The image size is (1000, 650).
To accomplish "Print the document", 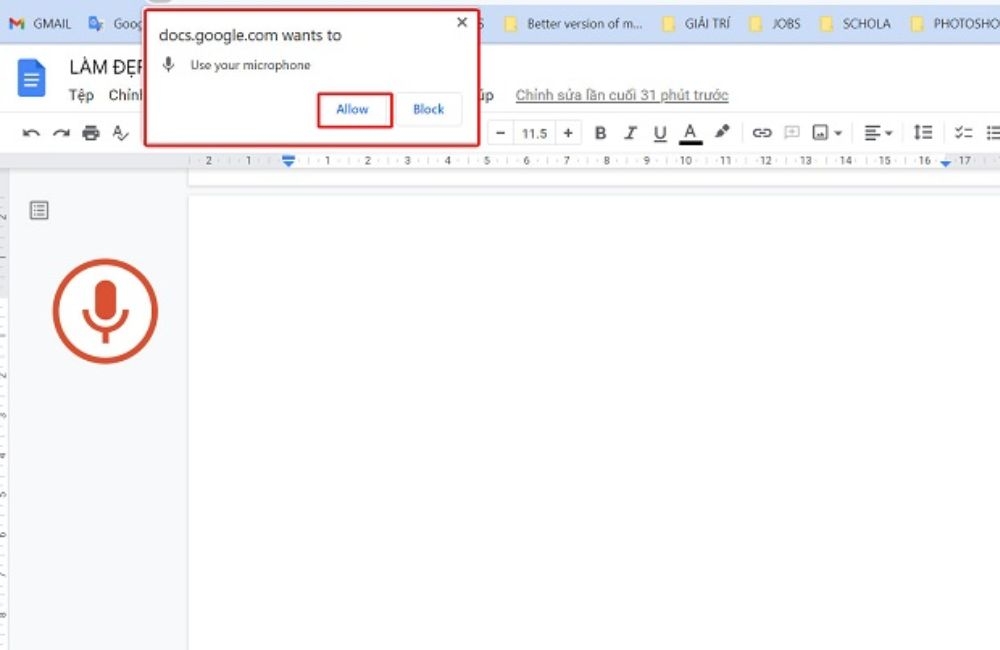I will [91, 133].
